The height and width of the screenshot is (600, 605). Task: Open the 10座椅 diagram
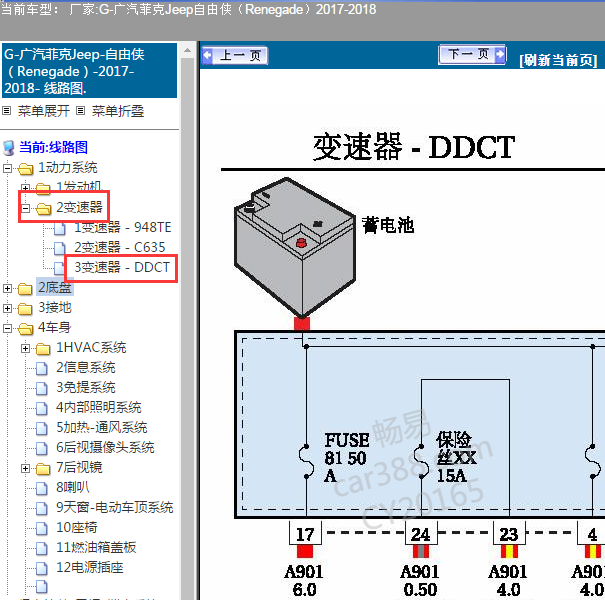pyautogui.click(x=77, y=527)
